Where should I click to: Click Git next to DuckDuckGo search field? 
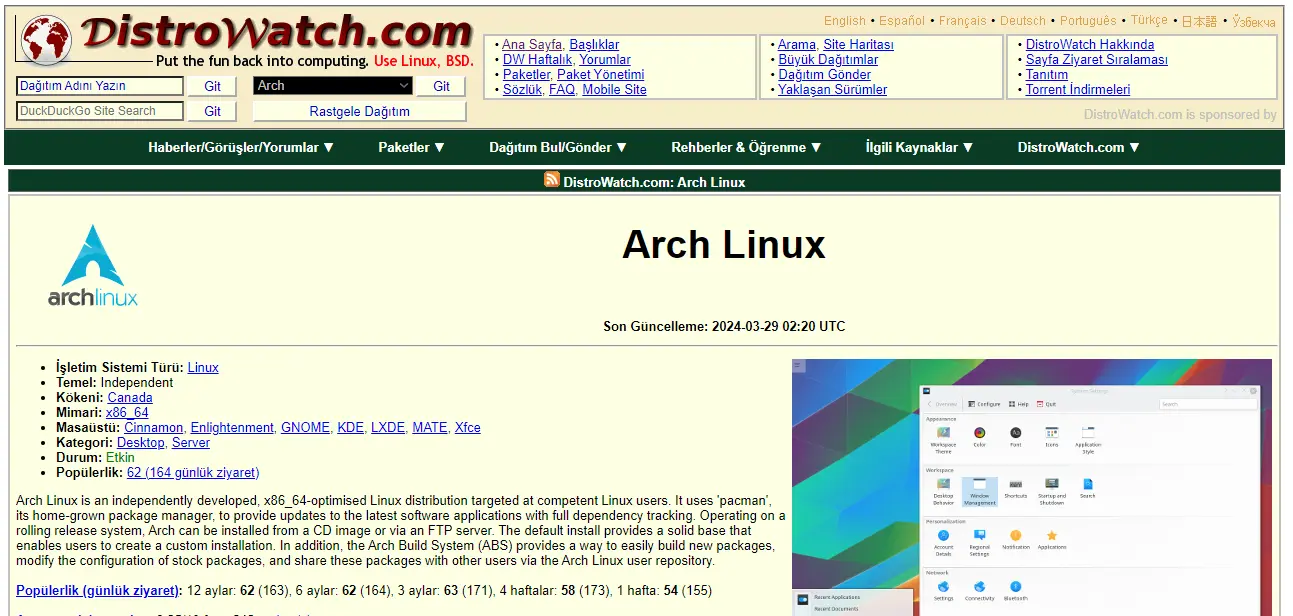point(213,111)
